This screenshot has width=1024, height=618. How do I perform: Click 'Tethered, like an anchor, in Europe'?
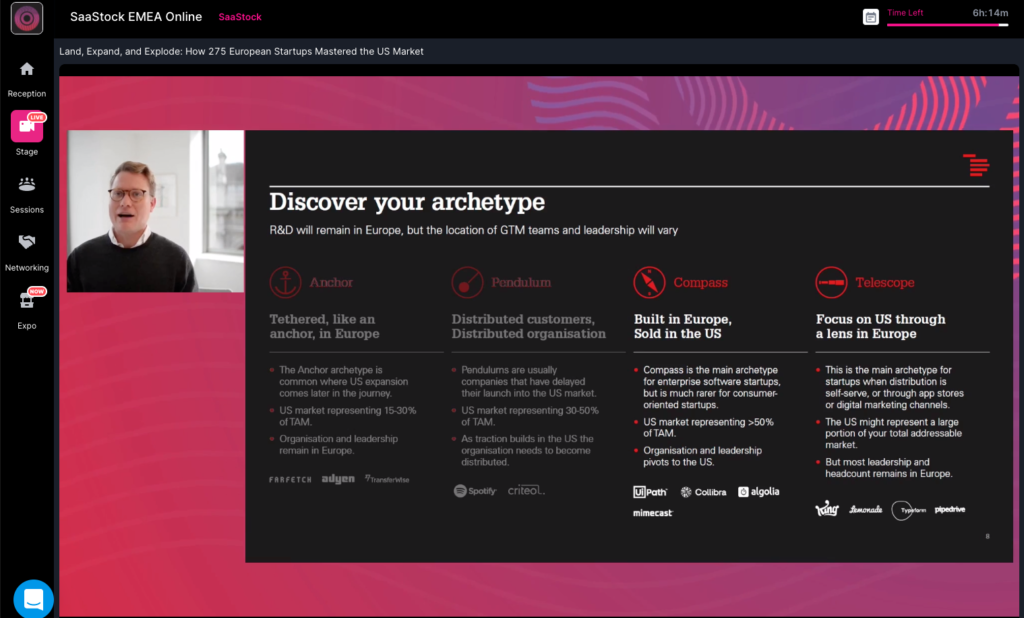coord(324,326)
